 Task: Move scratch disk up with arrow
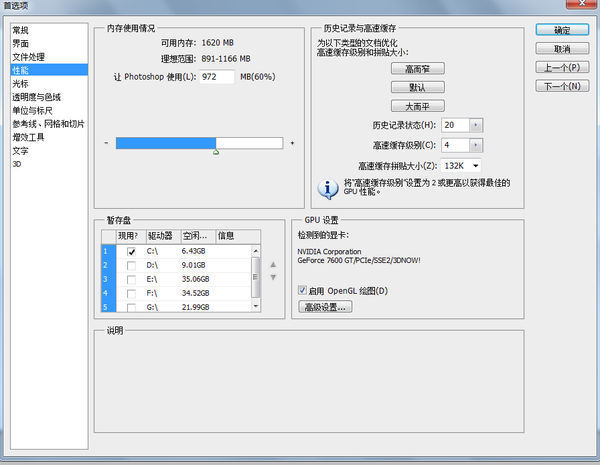[273, 264]
